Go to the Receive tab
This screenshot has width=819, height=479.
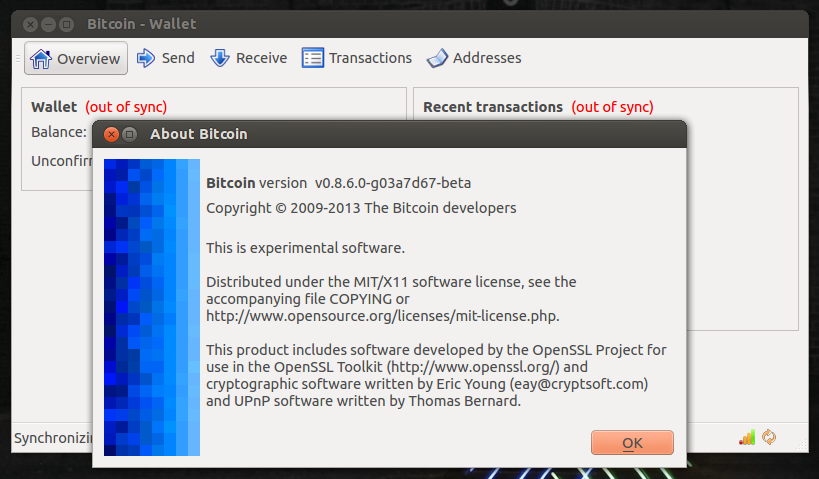(x=249, y=58)
